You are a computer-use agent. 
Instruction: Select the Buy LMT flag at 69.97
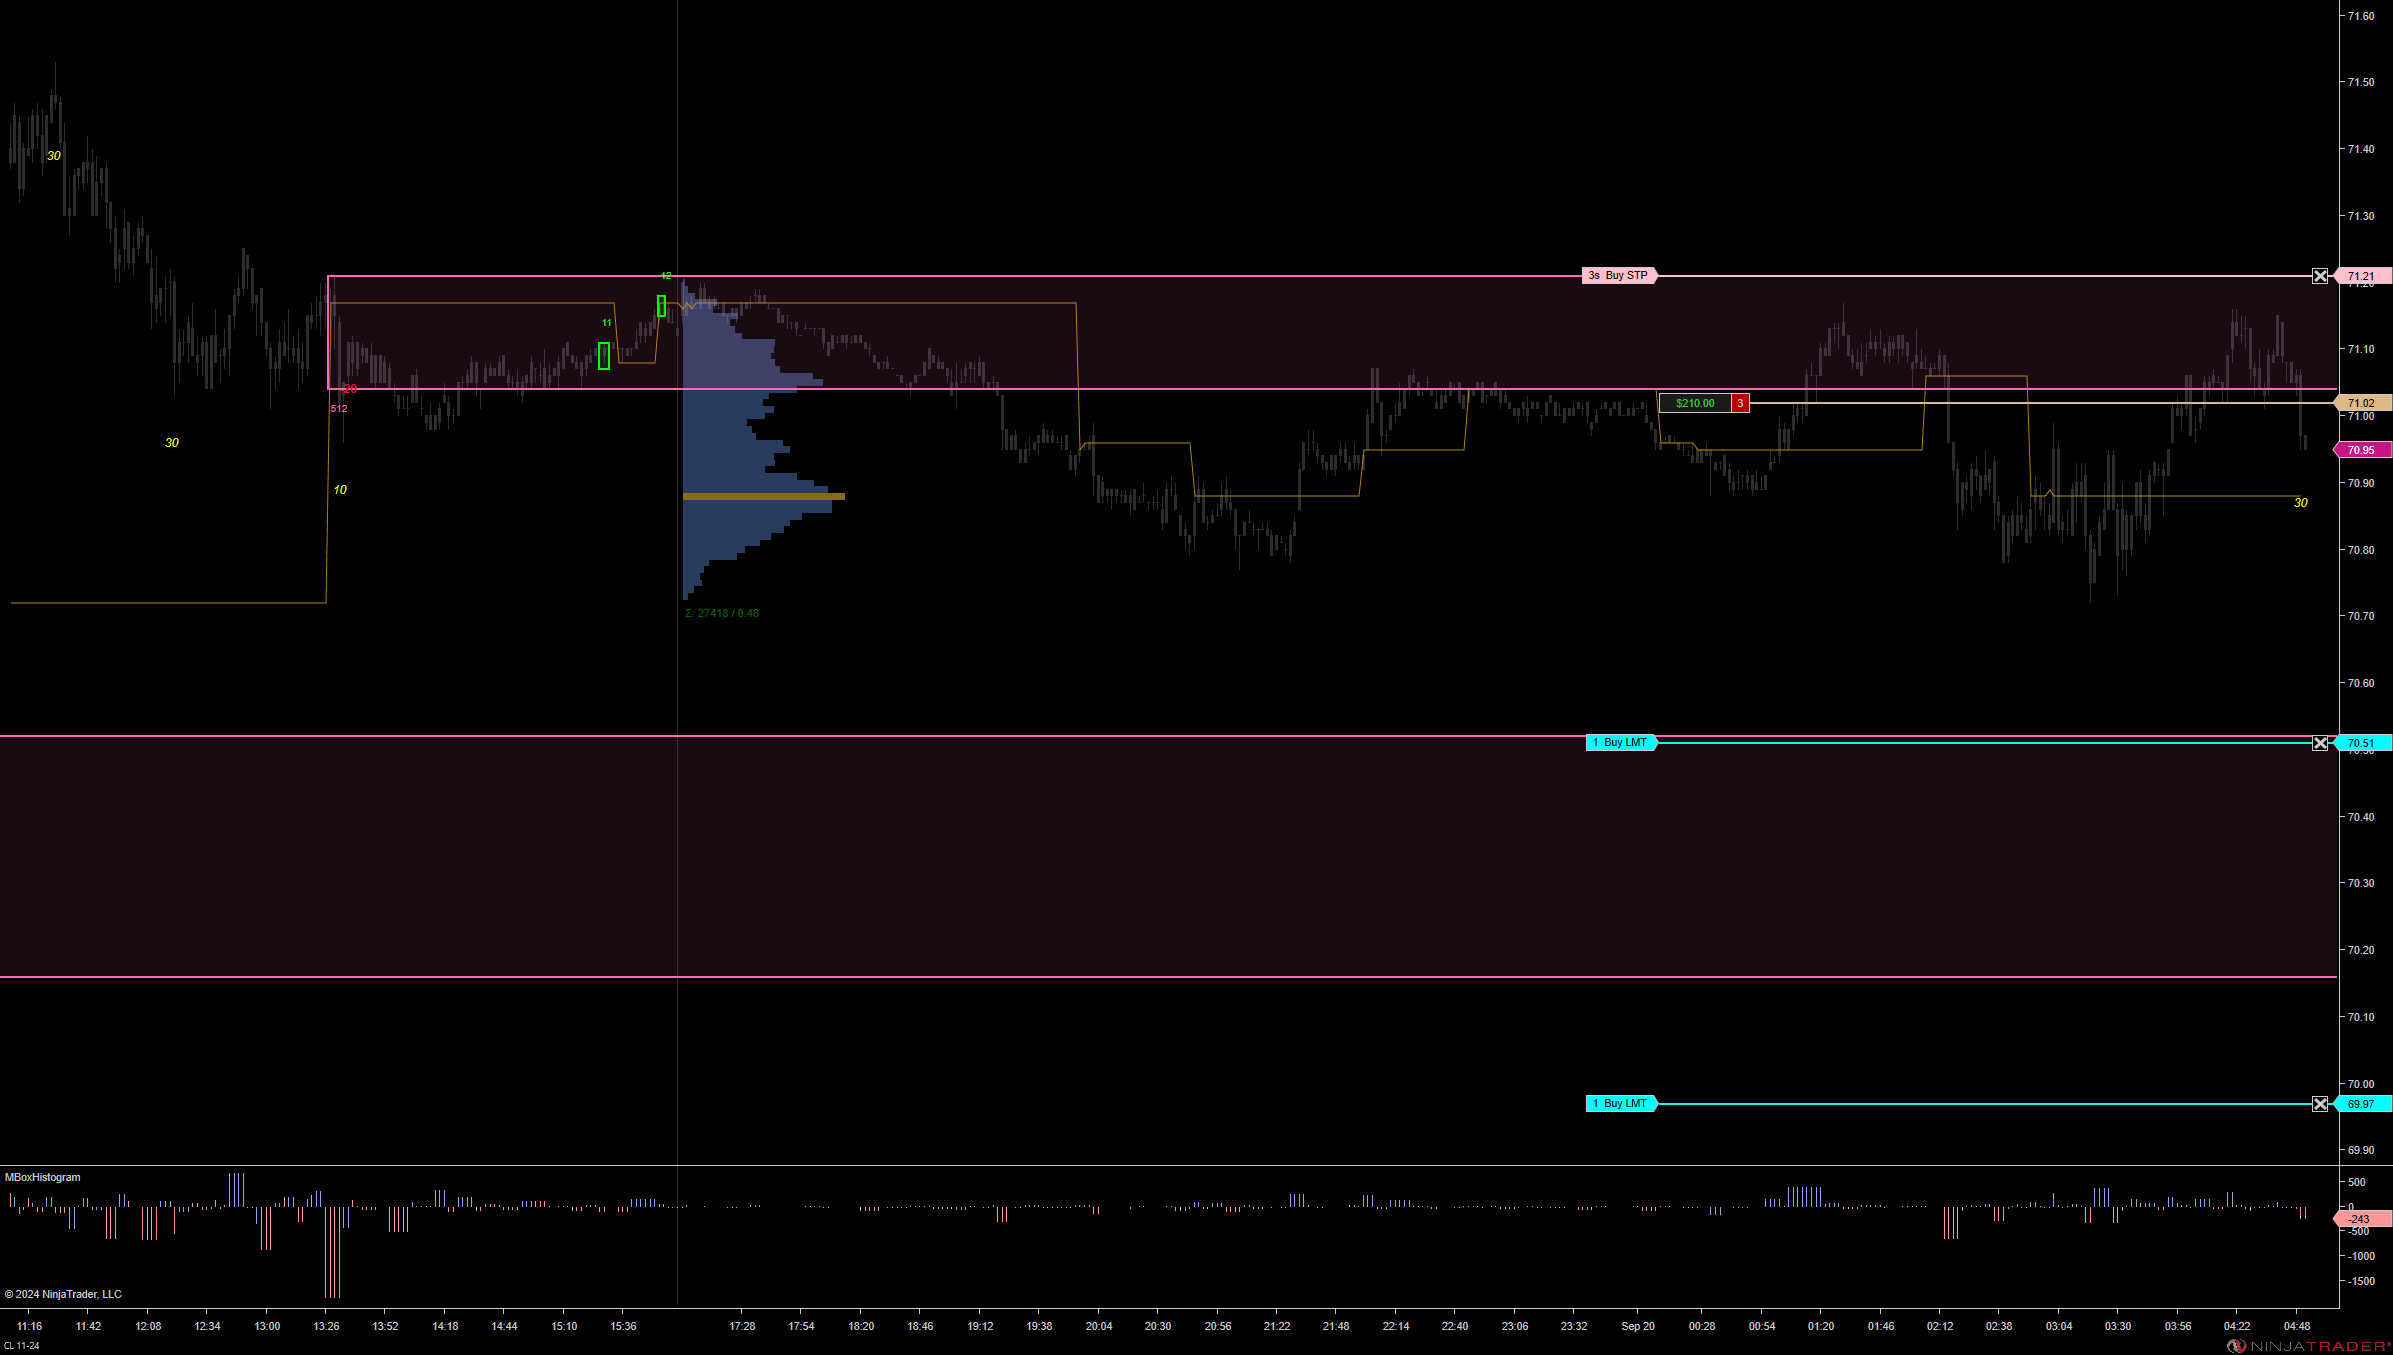tap(1621, 1104)
